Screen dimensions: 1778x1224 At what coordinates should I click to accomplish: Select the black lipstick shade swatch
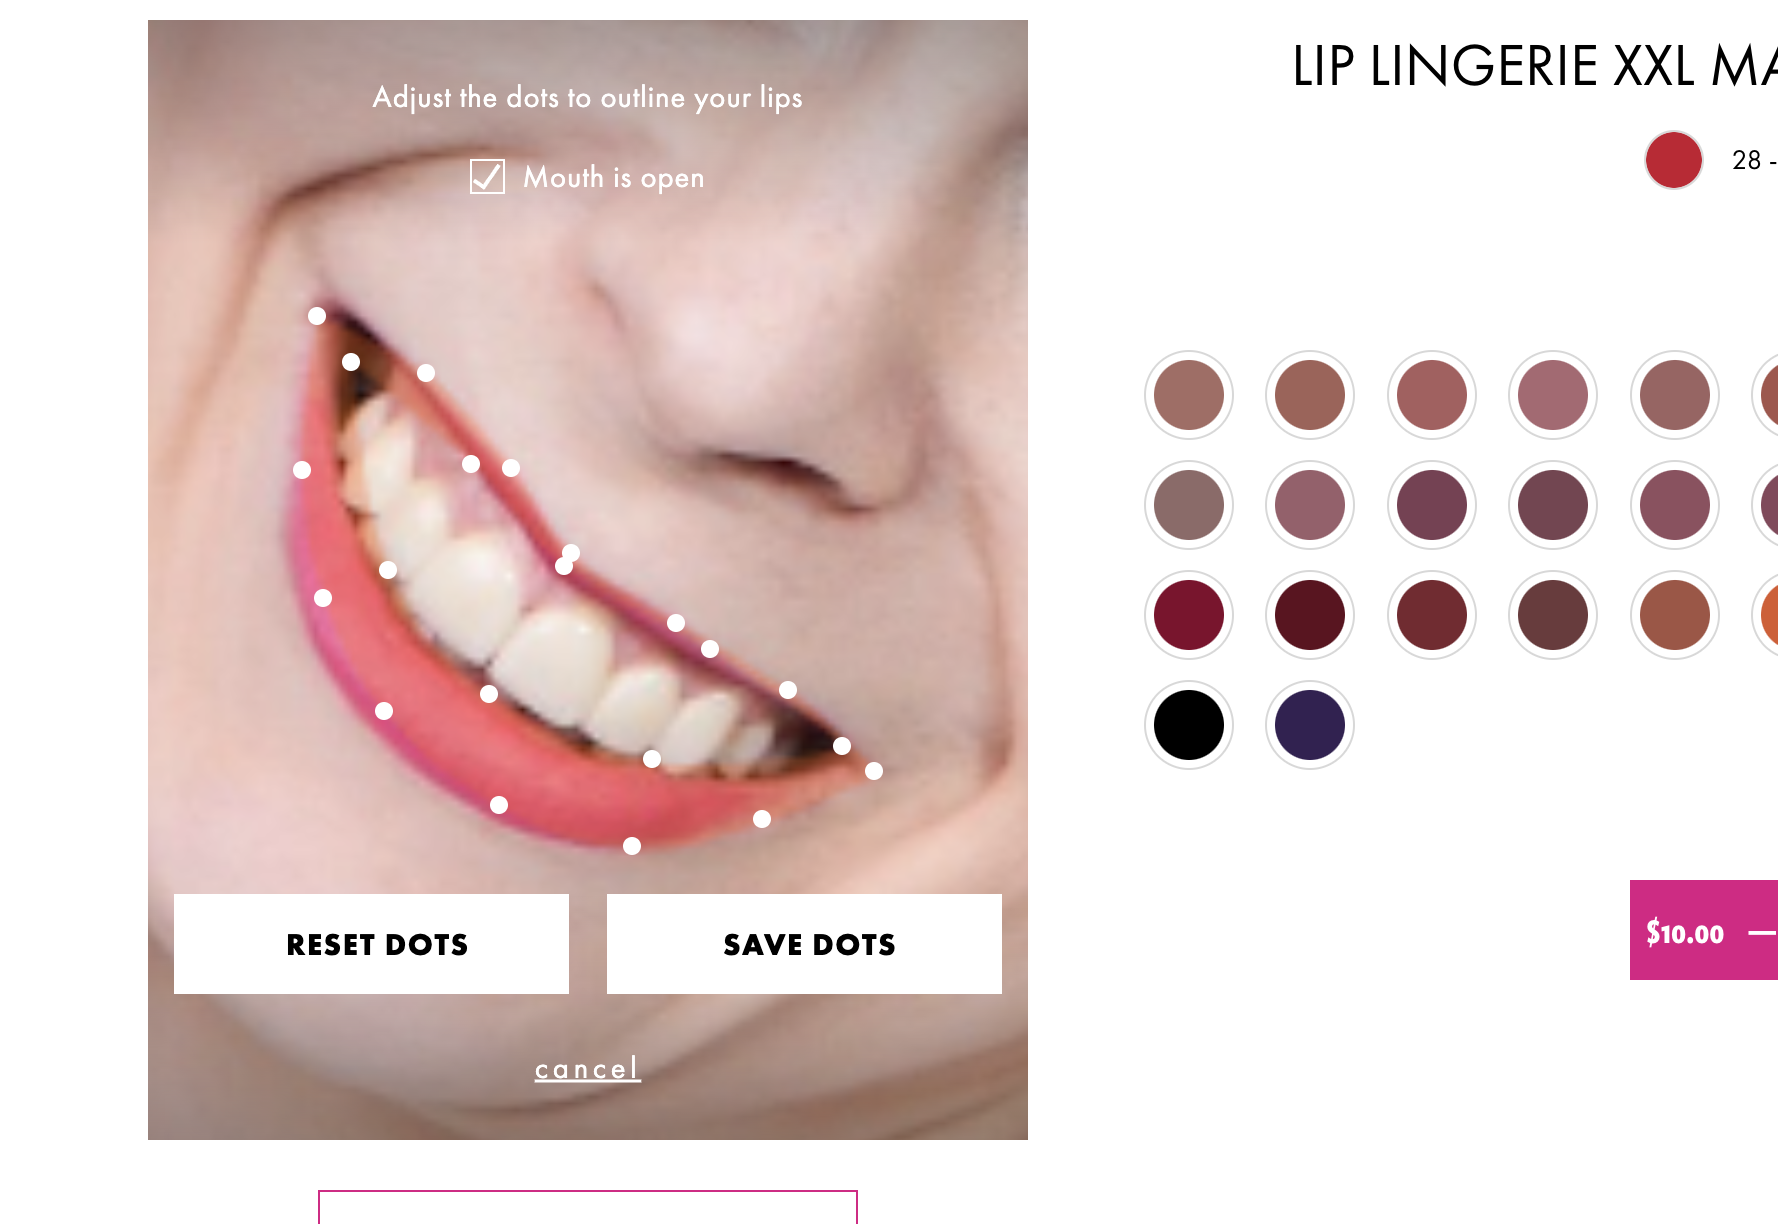pos(1189,725)
